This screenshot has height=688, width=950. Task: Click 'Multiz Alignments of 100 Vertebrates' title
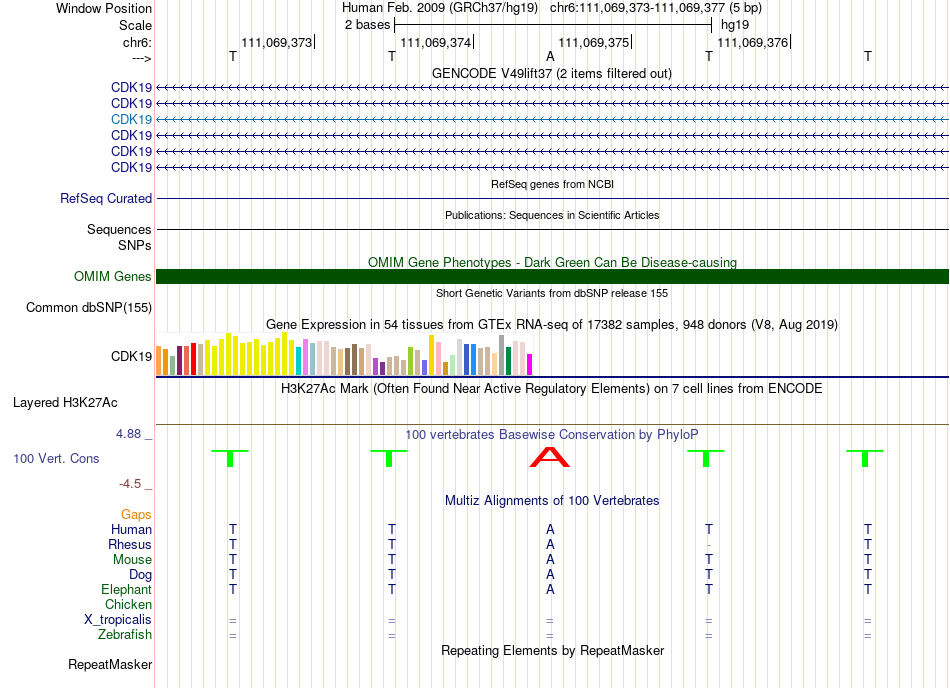click(x=552, y=500)
